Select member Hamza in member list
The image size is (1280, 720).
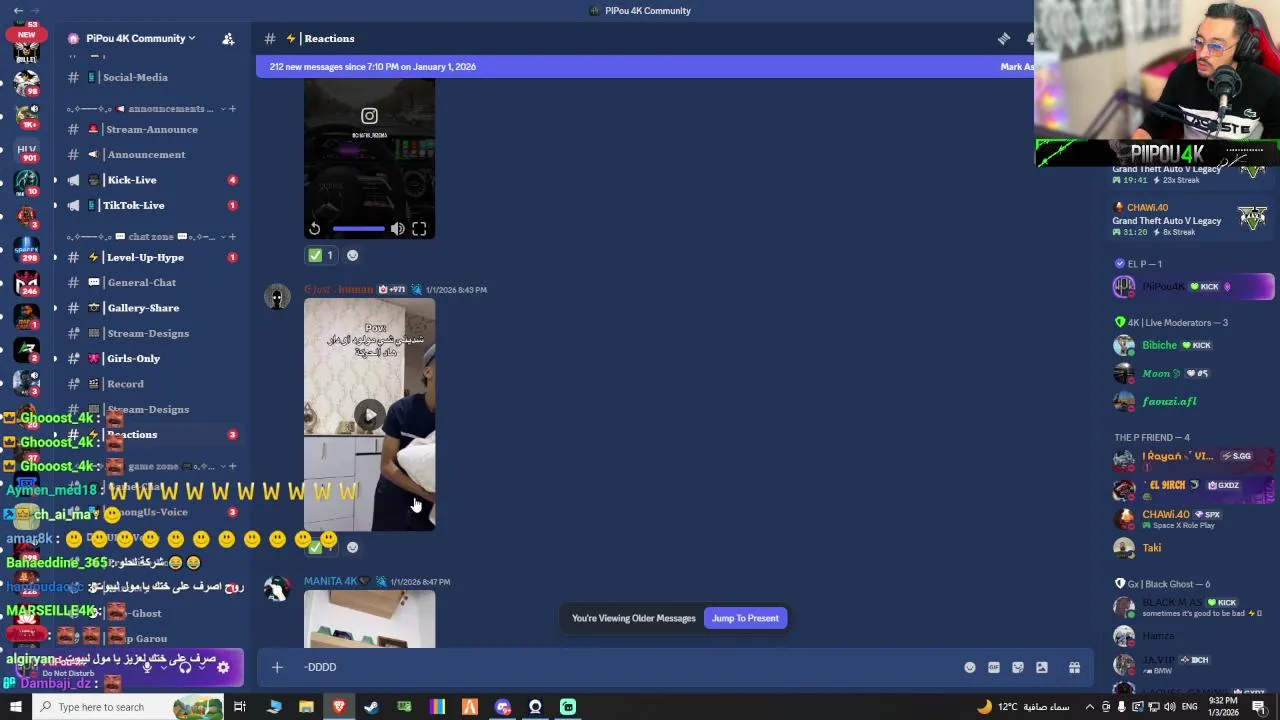tap(1193, 636)
